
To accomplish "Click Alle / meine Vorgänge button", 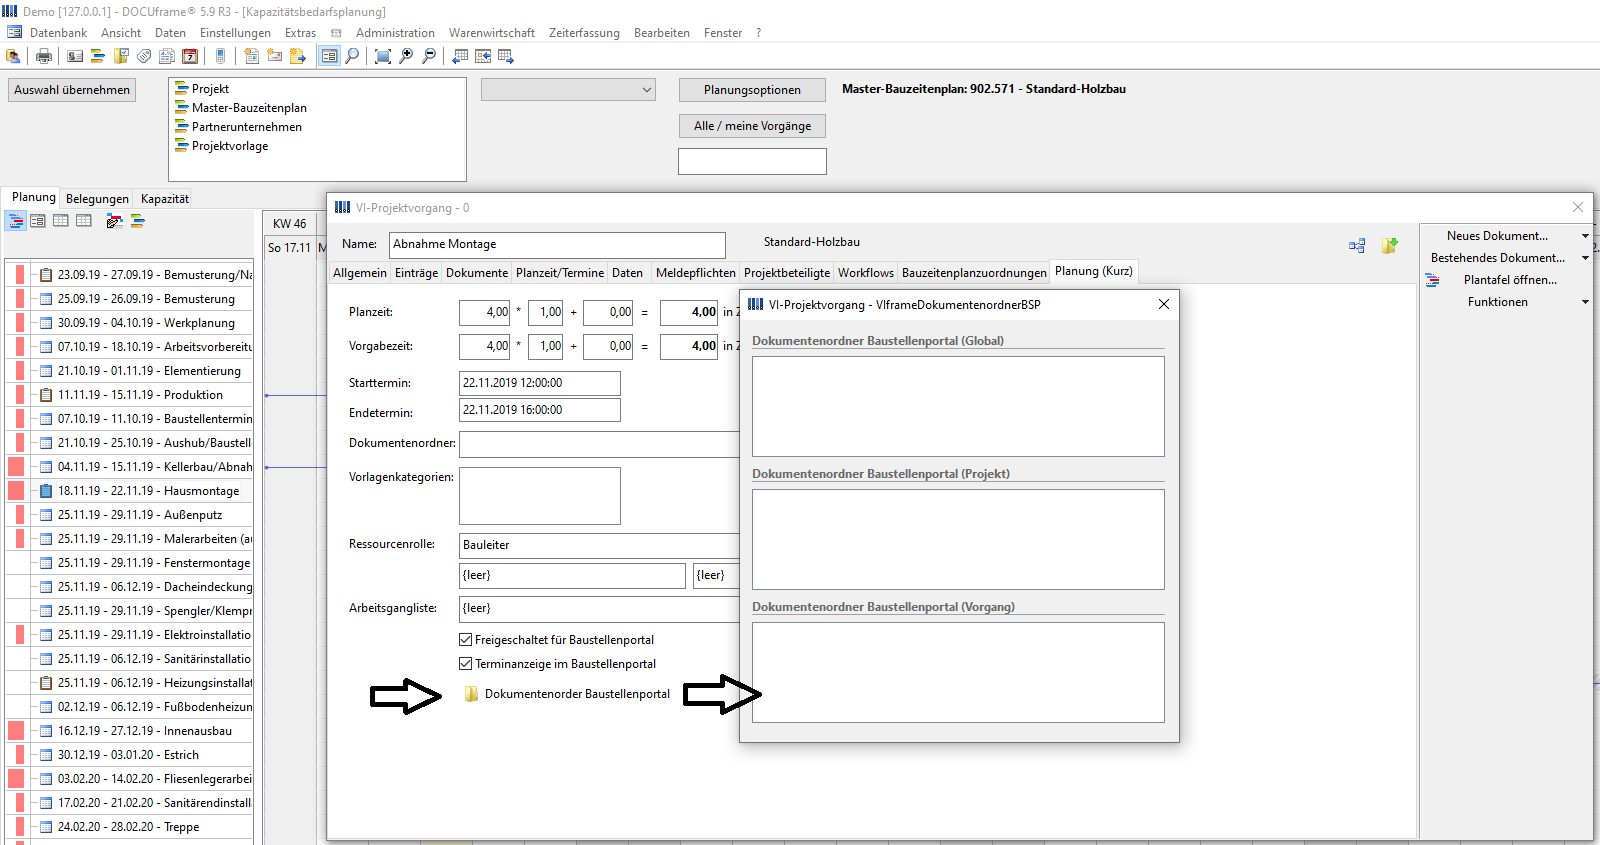I will [752, 126].
